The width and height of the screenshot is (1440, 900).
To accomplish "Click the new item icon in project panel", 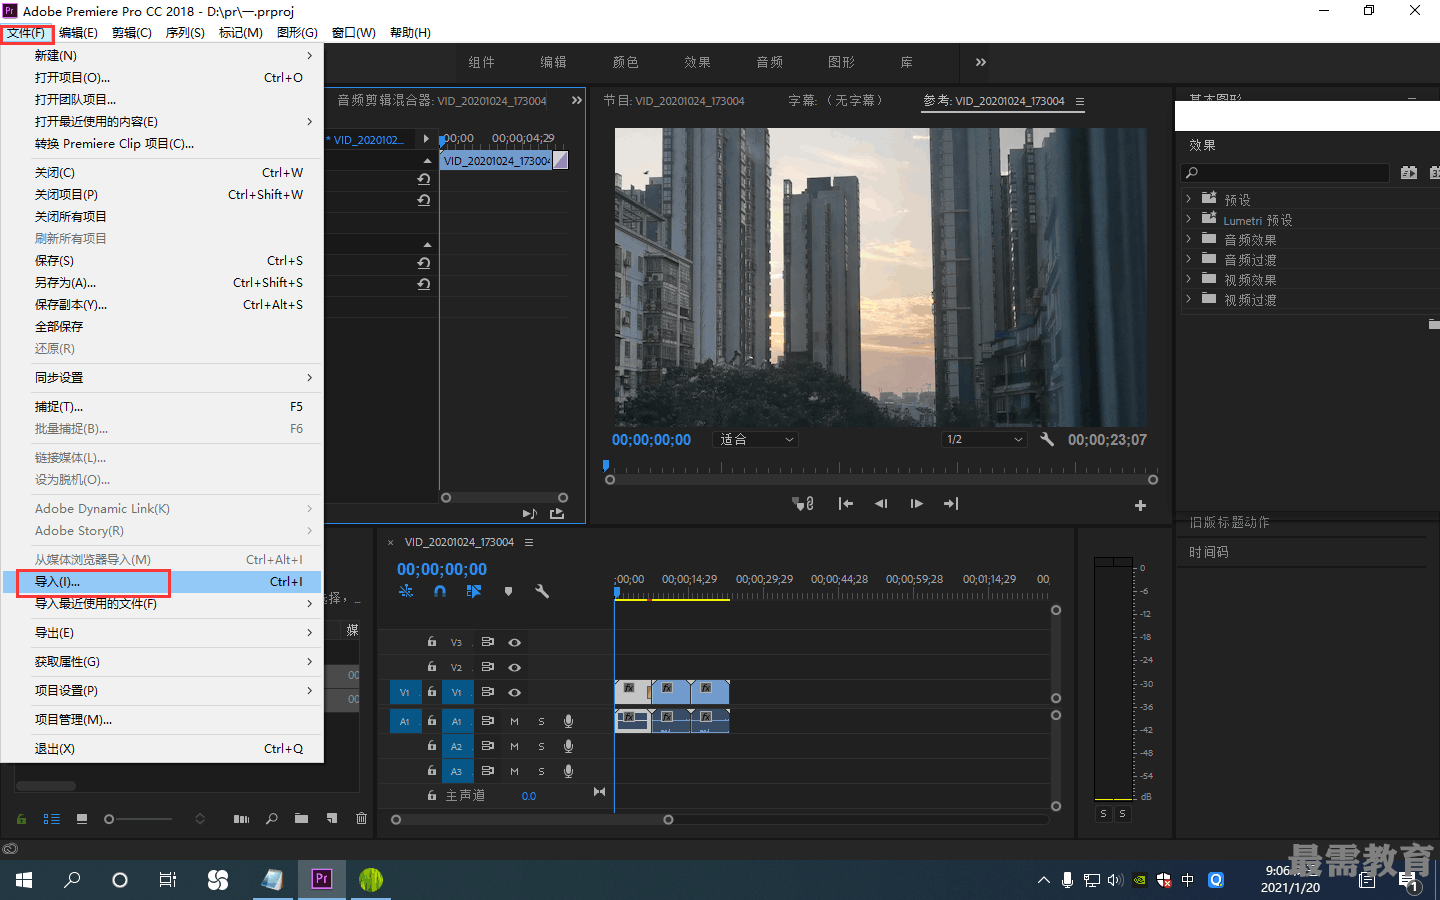I will click(x=332, y=818).
